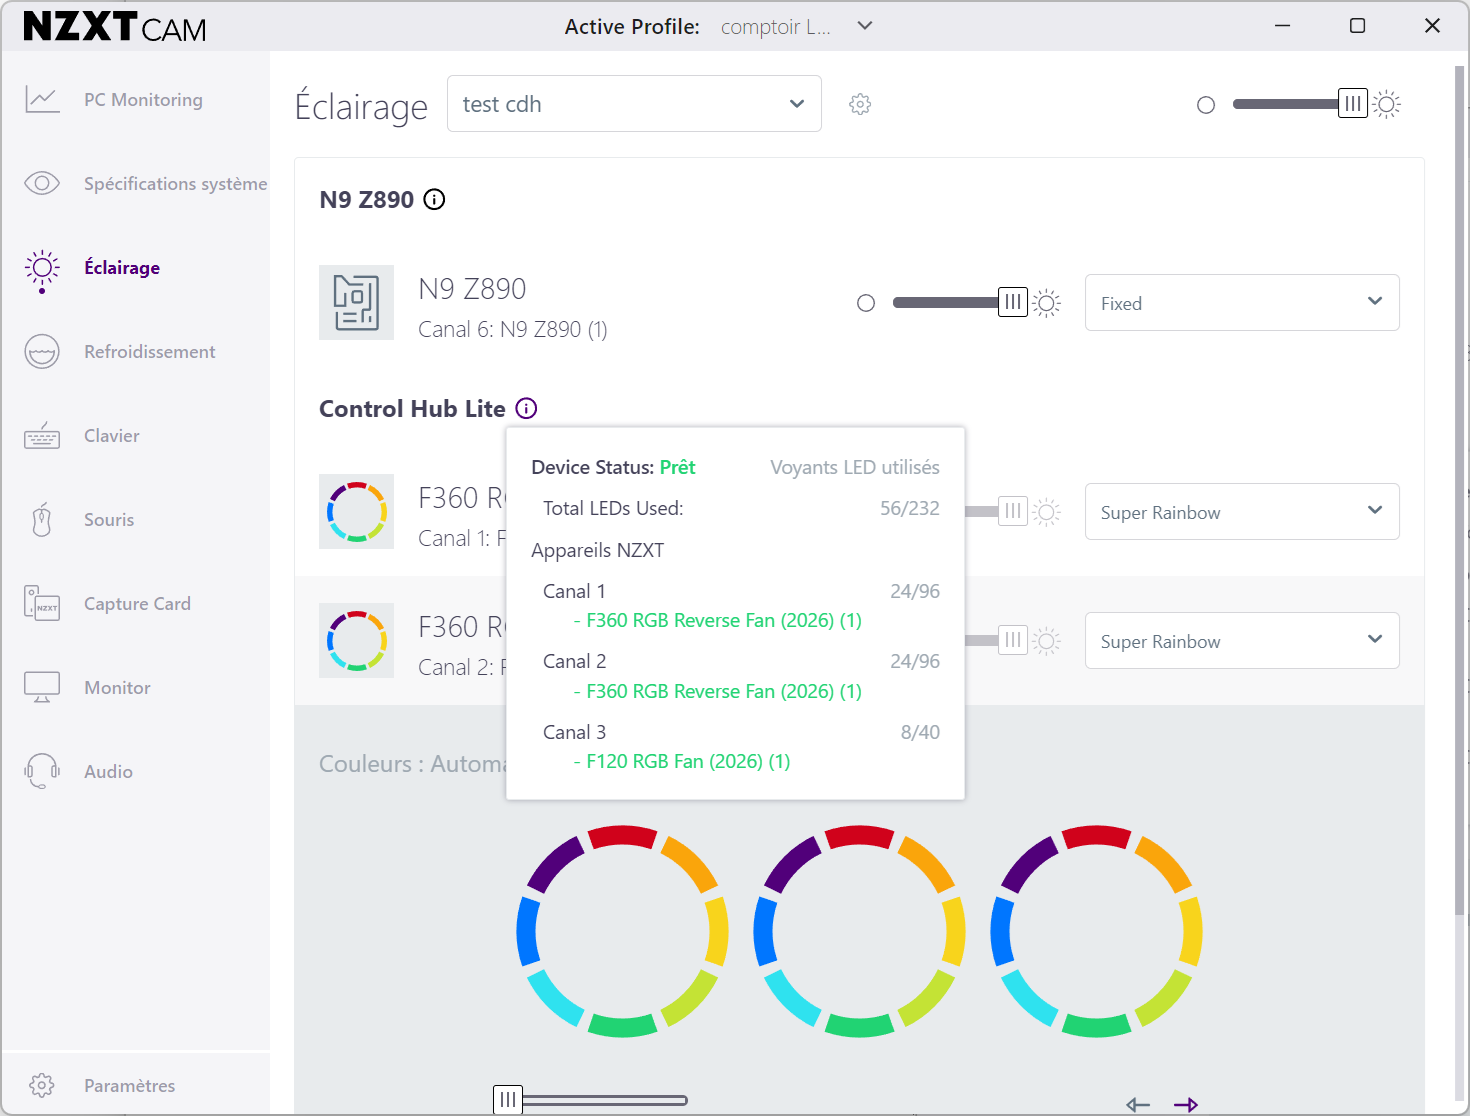
Task: Click the Spécifications système eye icon
Action: (x=42, y=183)
